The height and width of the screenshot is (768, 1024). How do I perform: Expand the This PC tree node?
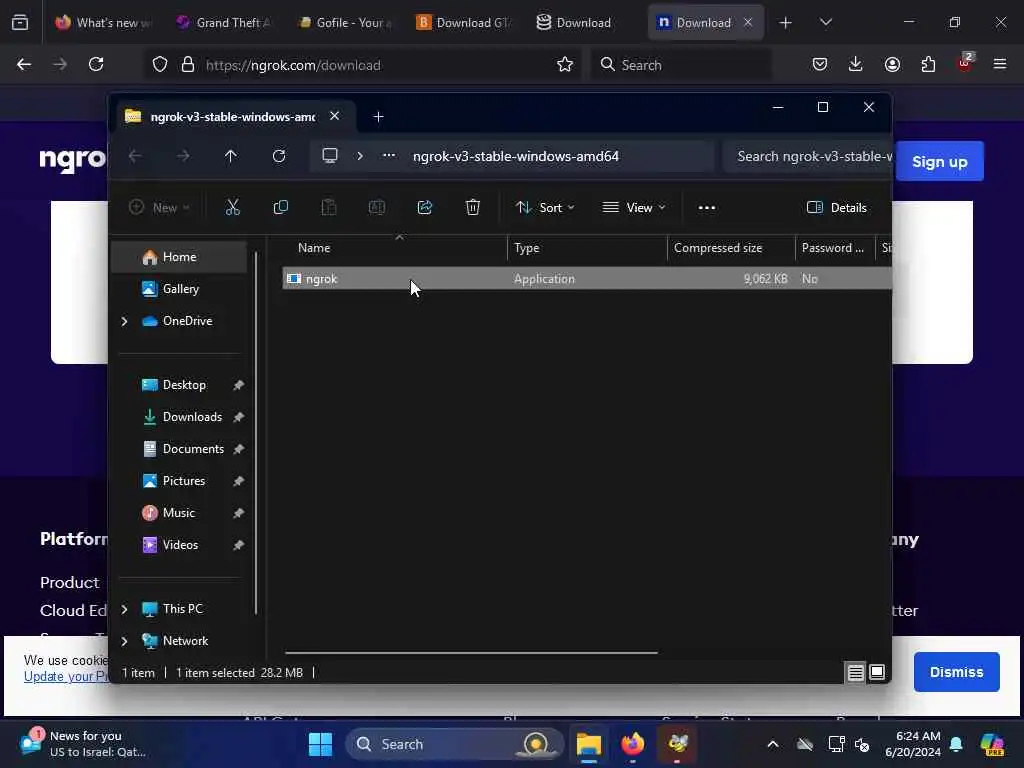tap(124, 609)
